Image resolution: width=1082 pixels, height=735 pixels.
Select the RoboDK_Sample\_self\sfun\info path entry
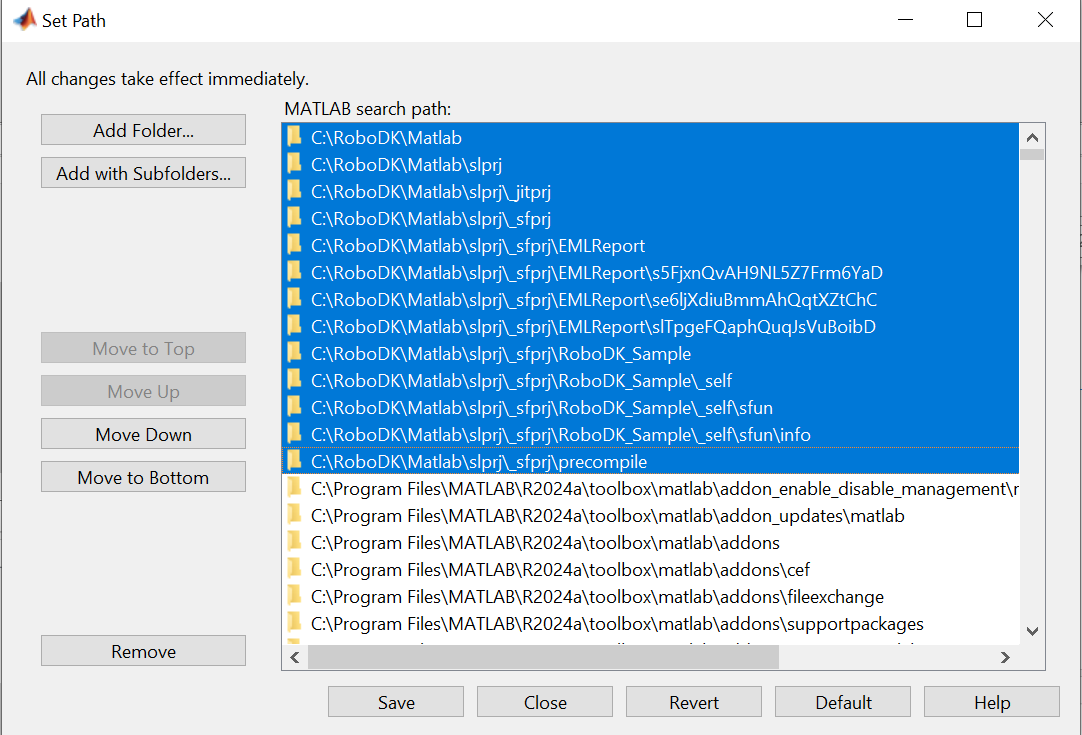(x=560, y=435)
